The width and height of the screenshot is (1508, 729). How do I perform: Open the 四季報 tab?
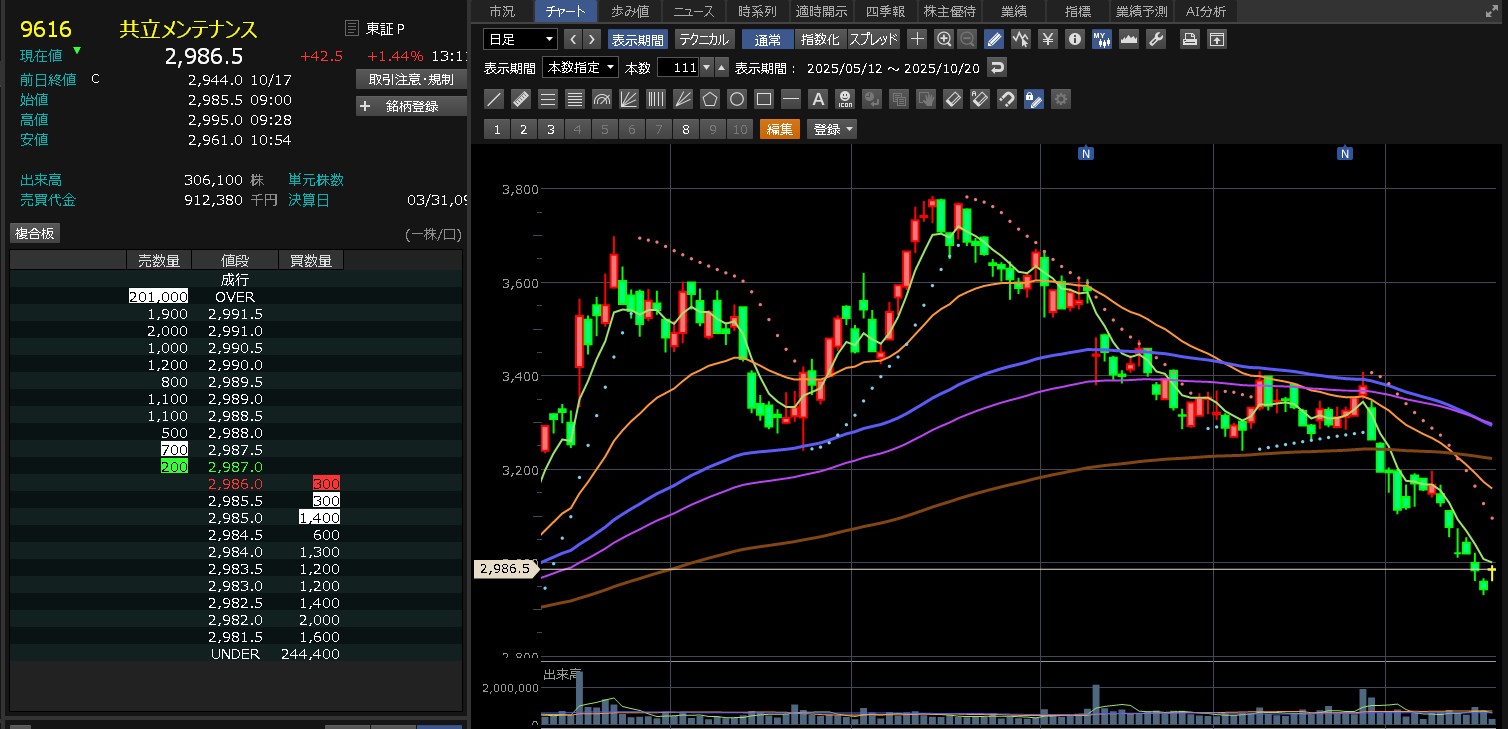(x=885, y=11)
